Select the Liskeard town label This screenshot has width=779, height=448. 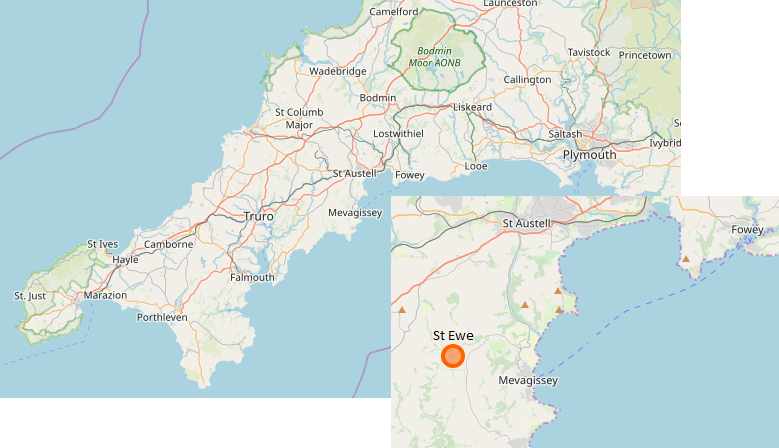click(472, 107)
